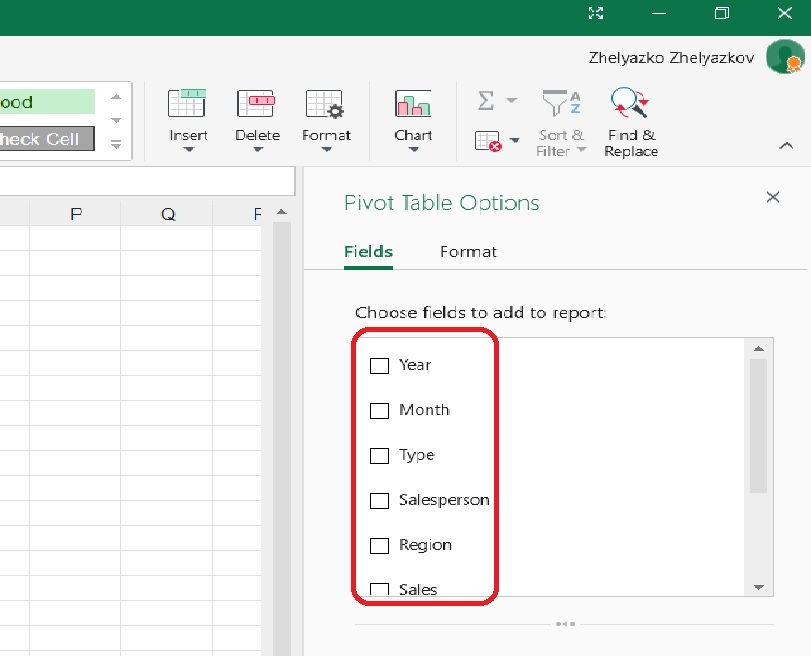Image resolution: width=811 pixels, height=656 pixels.
Task: Close the Pivot Table Options panel
Action: [773, 197]
